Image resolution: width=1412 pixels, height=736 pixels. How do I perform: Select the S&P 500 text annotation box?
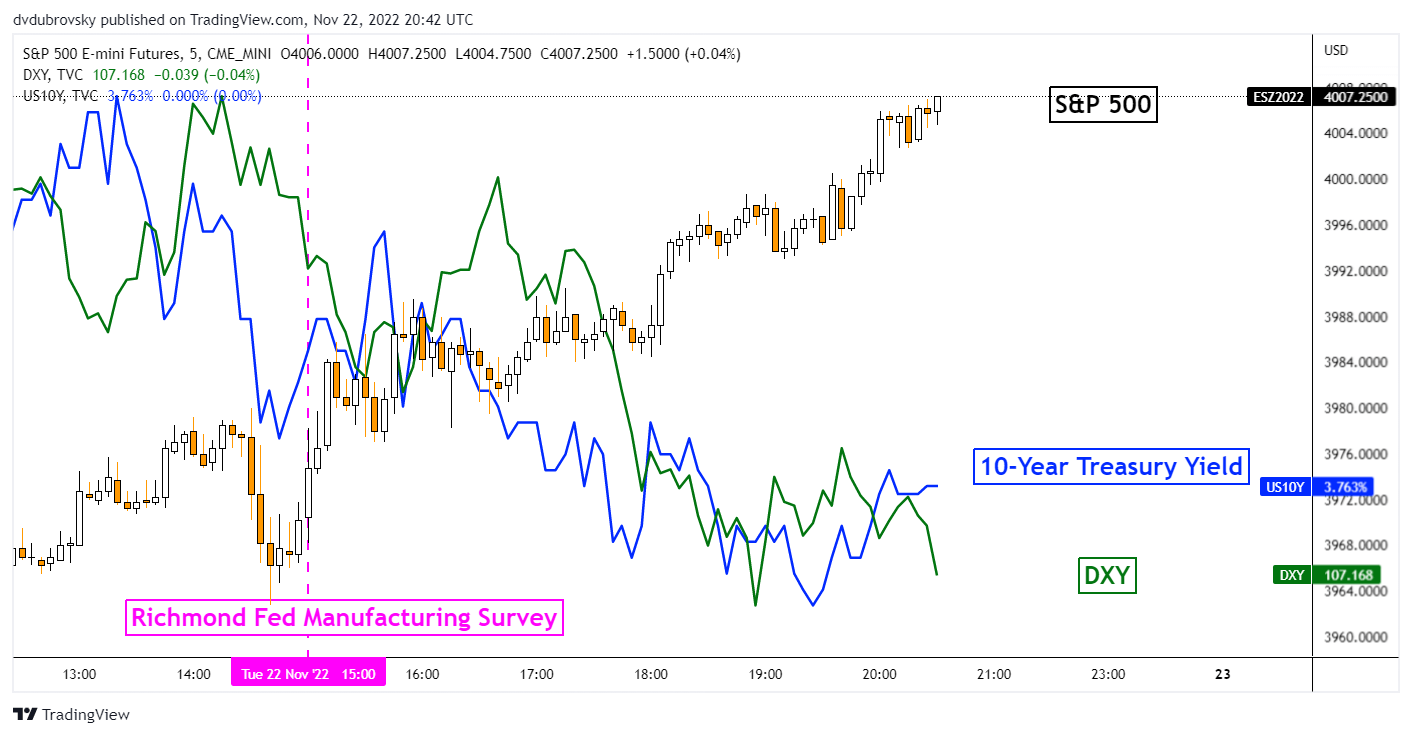coord(1103,103)
